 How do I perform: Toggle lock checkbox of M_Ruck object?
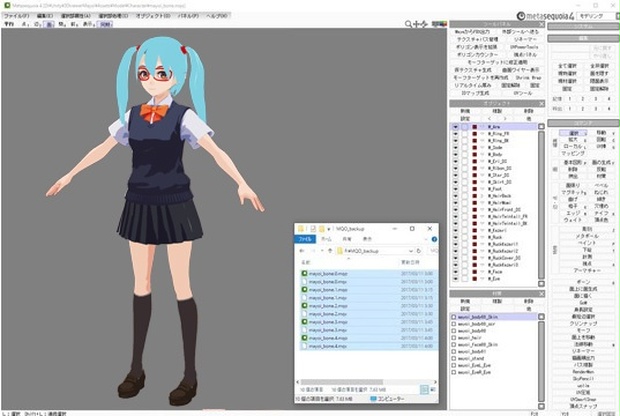click(x=465, y=237)
